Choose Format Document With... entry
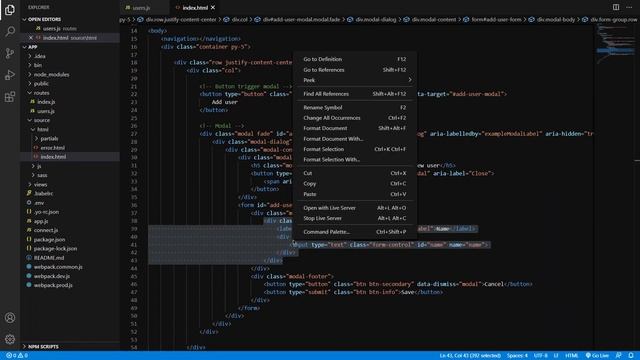This screenshot has height=360, width=640. coord(354,139)
